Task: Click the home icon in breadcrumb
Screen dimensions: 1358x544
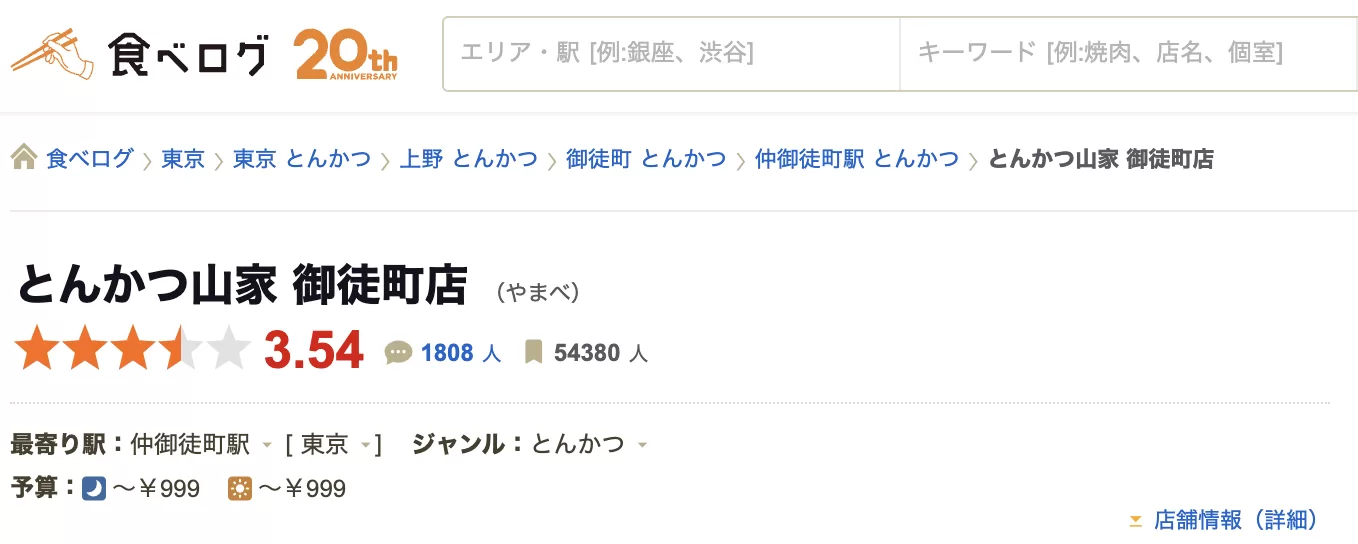Action: coord(24,157)
